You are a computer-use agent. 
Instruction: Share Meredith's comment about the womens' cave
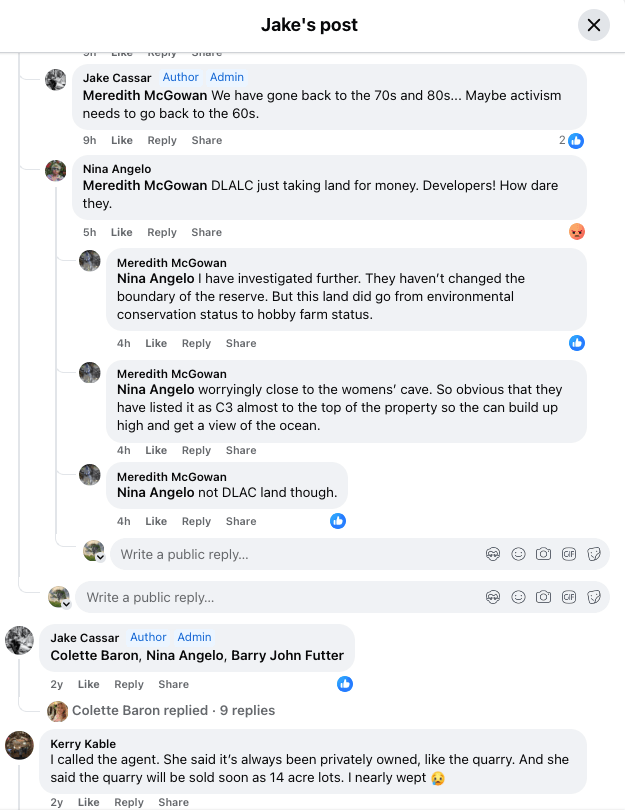tap(240, 450)
